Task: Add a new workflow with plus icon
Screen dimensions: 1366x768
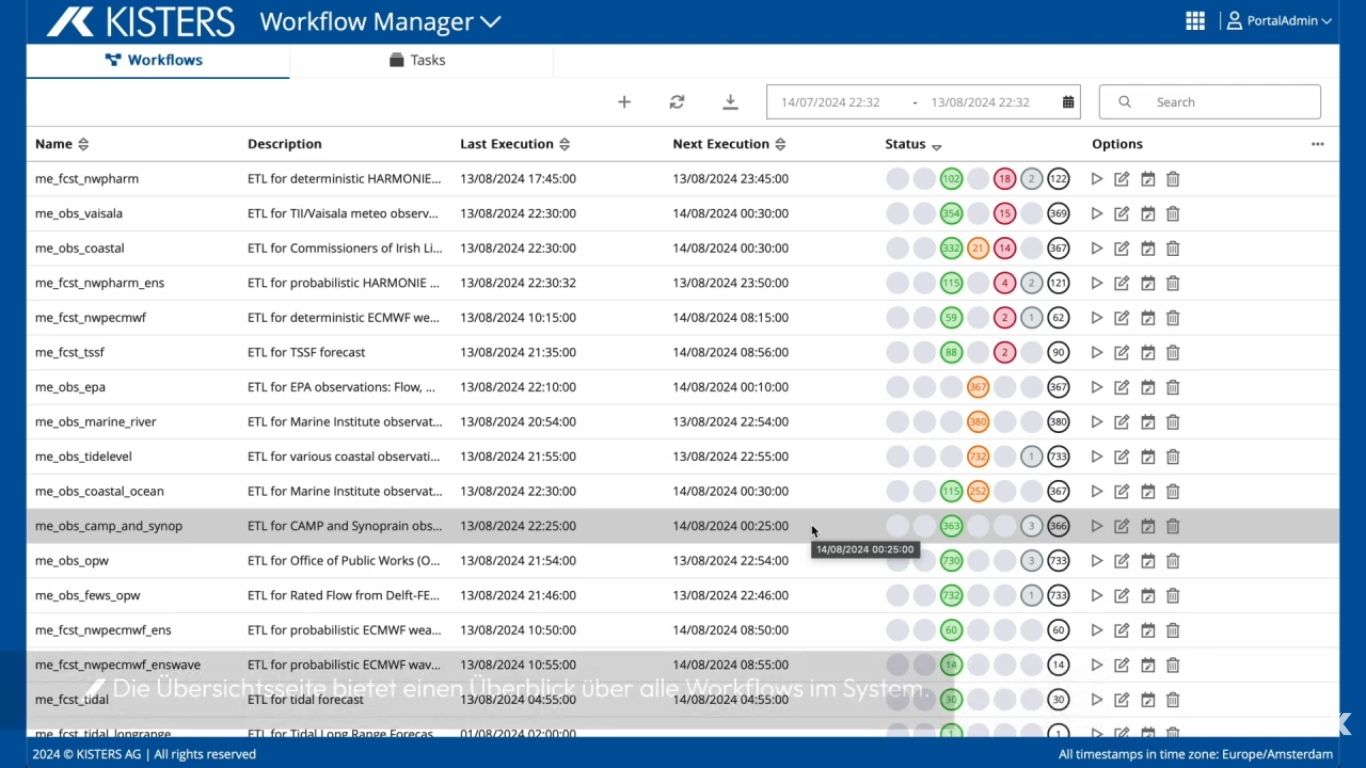Action: pyautogui.click(x=624, y=102)
